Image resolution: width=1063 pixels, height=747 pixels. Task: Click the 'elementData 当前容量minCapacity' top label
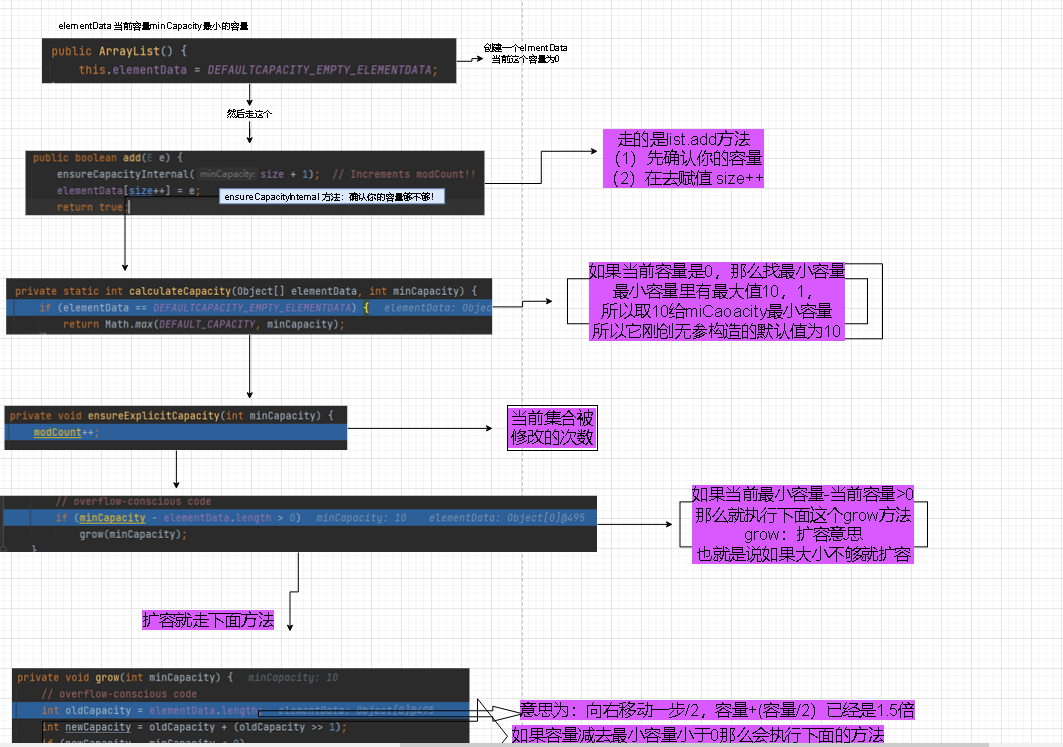coord(153,26)
